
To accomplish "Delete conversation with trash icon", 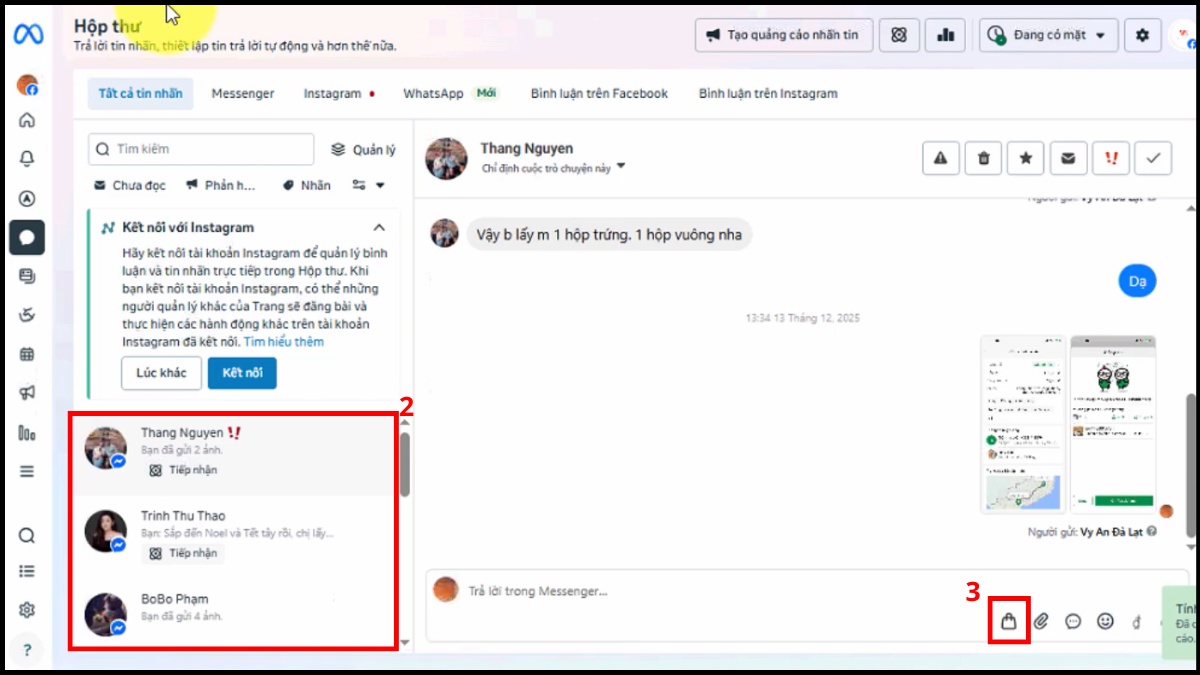I will tap(983, 158).
